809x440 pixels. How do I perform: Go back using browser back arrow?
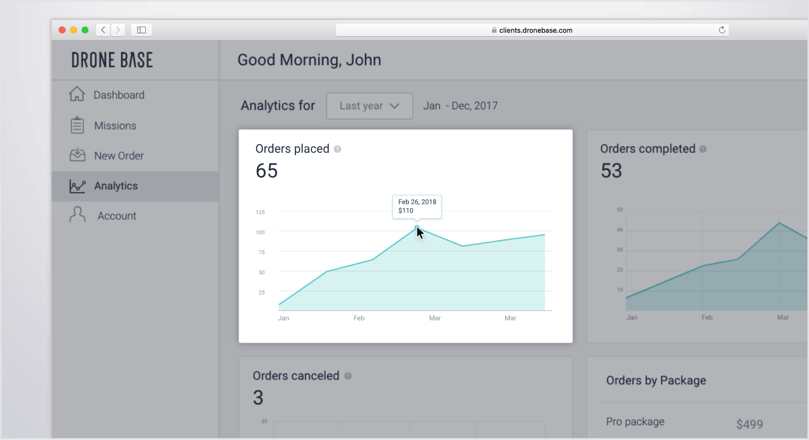click(103, 30)
